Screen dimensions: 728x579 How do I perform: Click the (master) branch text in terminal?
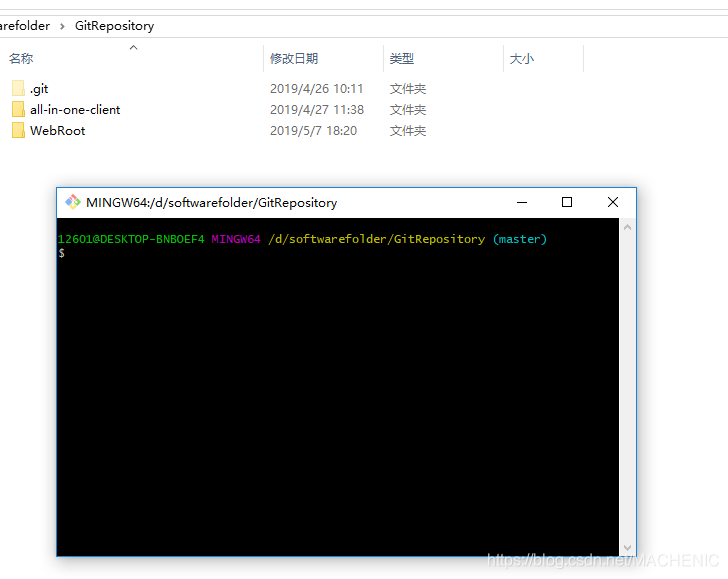click(x=520, y=239)
